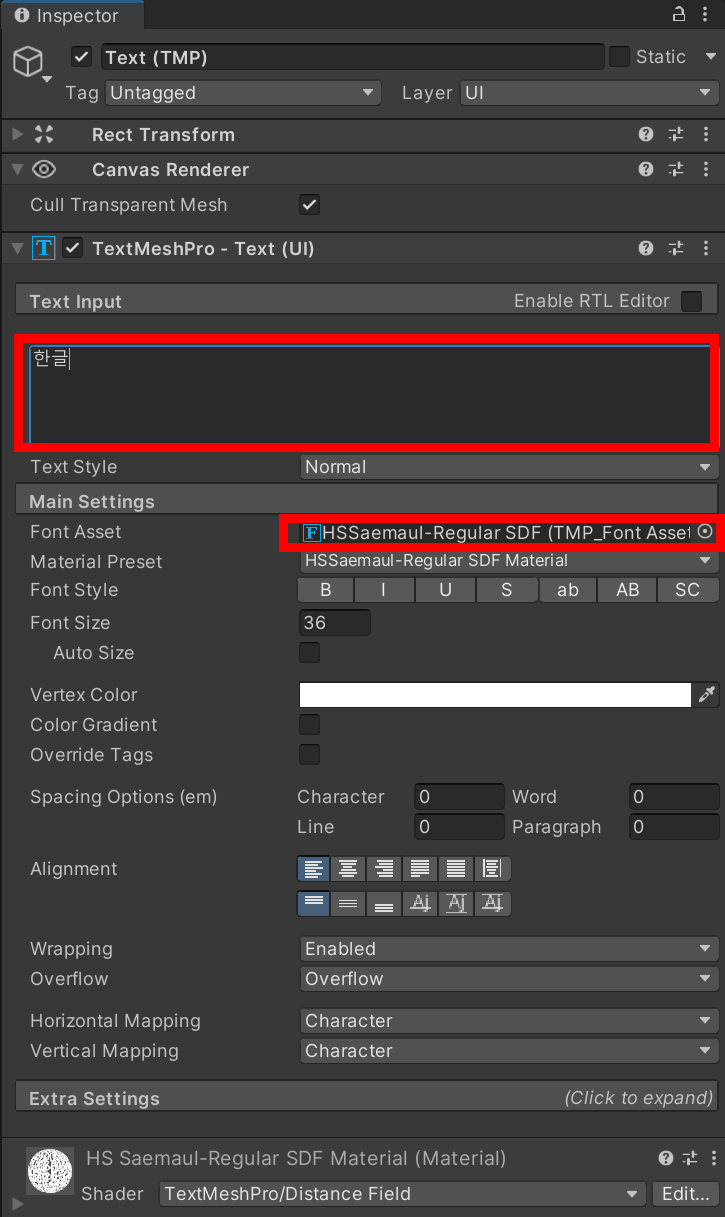The image size is (725, 1217).
Task: Open the Wrapping dropdown
Action: pyautogui.click(x=509, y=949)
